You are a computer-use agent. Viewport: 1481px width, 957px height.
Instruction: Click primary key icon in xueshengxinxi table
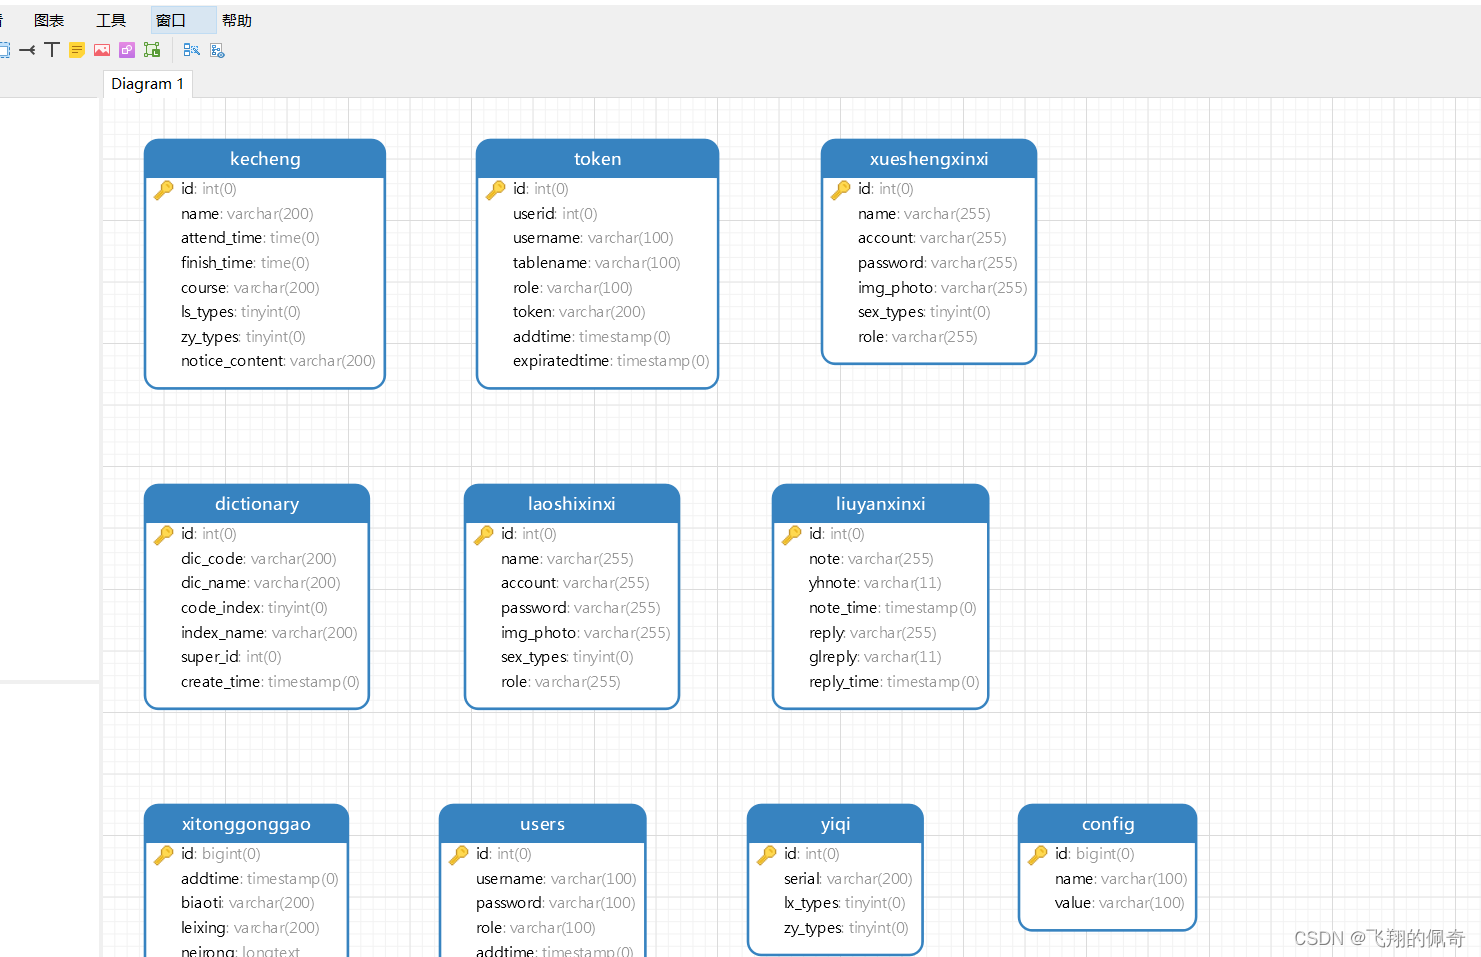click(841, 189)
